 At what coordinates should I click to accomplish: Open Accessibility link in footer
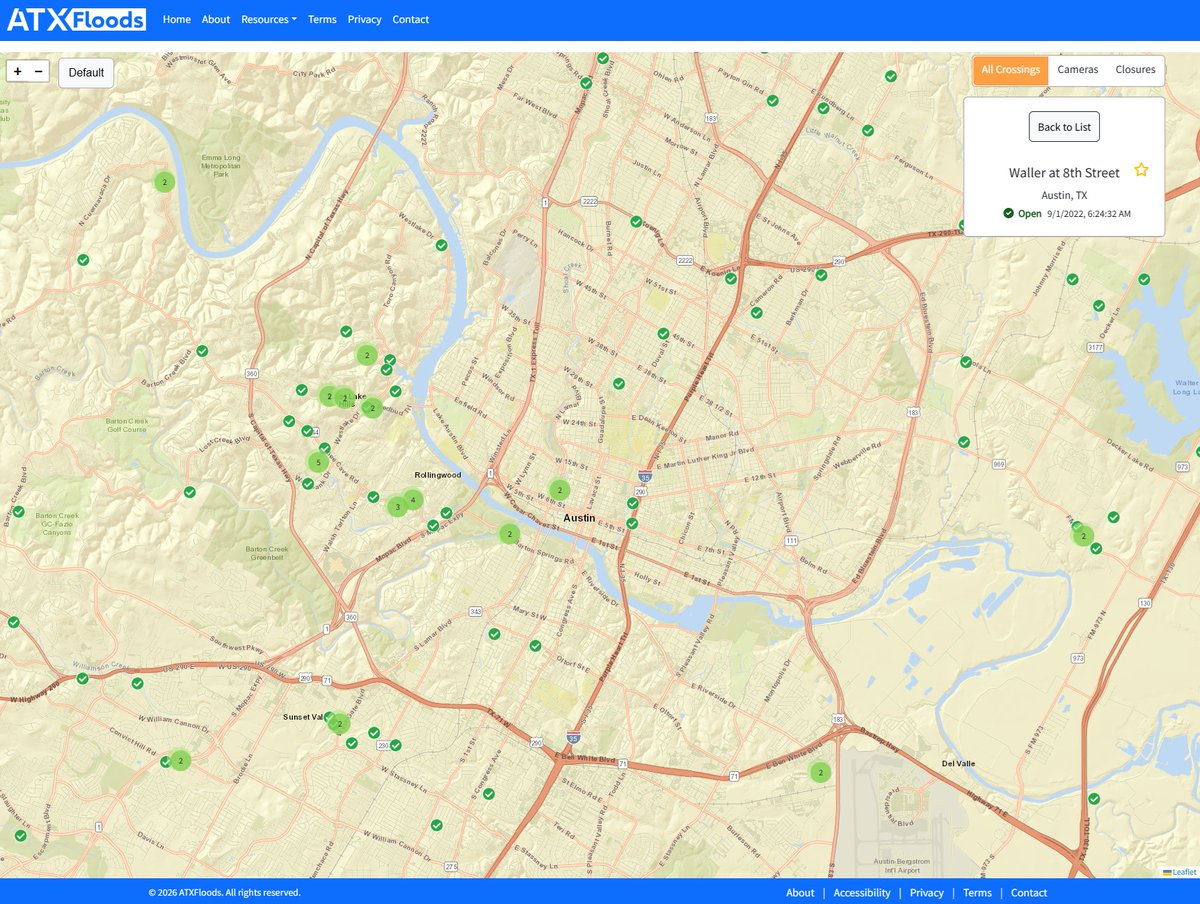(x=862, y=893)
